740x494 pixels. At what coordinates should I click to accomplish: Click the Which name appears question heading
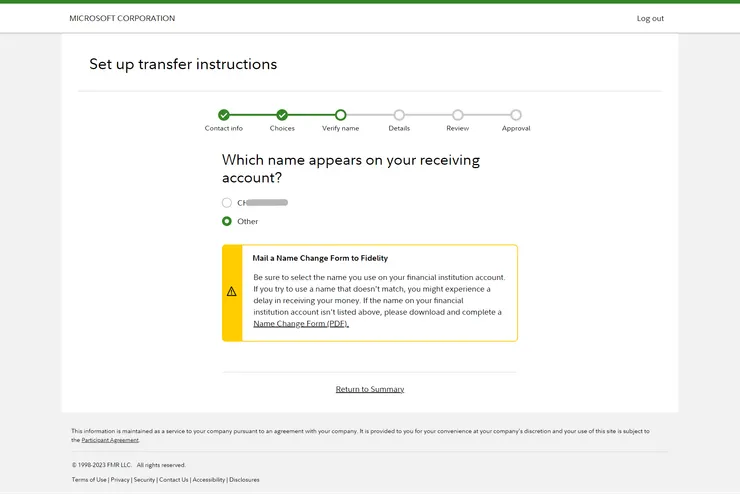(x=351, y=168)
